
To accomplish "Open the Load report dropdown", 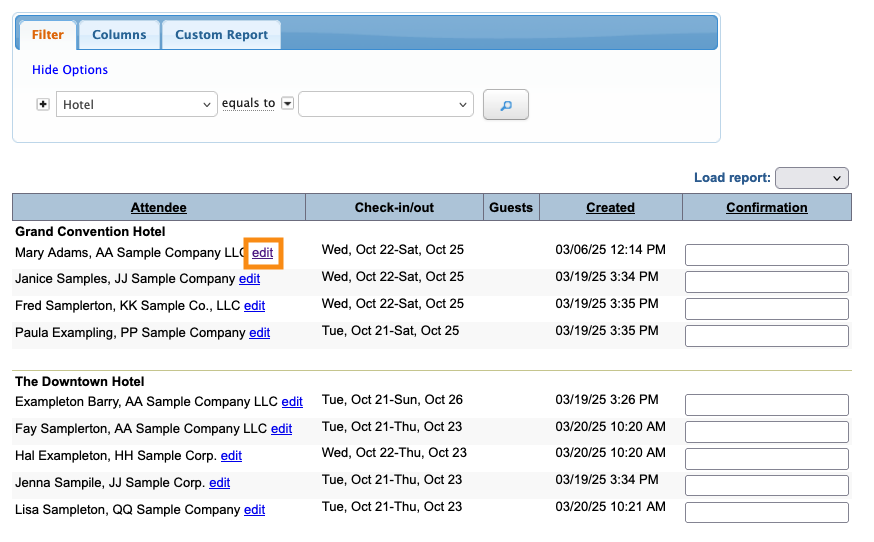I will [x=811, y=178].
